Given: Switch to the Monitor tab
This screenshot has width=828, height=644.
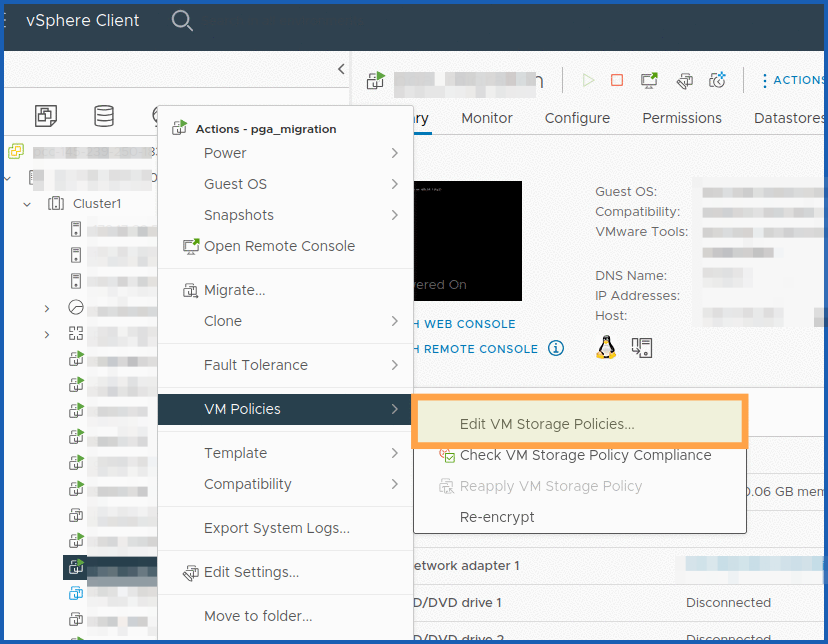Looking at the screenshot, I should (x=486, y=118).
